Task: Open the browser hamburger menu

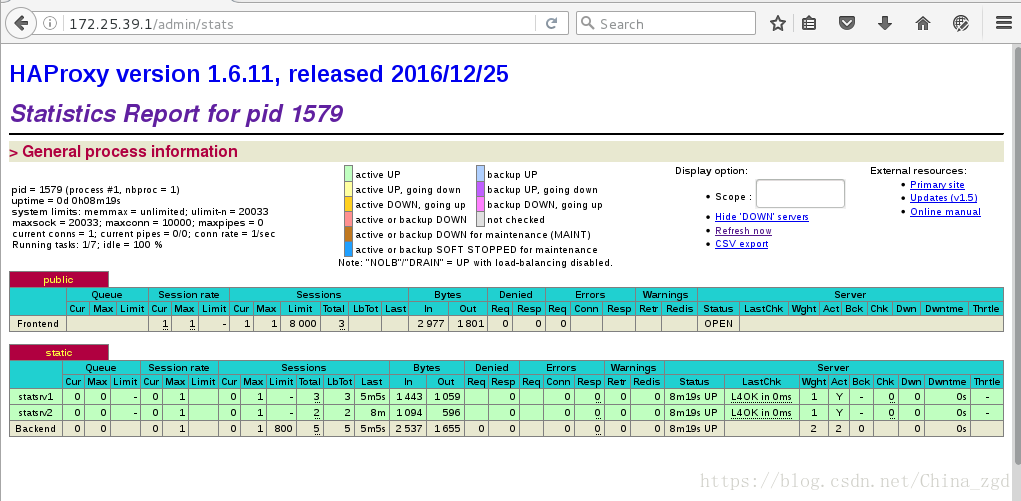Action: coord(1003,23)
